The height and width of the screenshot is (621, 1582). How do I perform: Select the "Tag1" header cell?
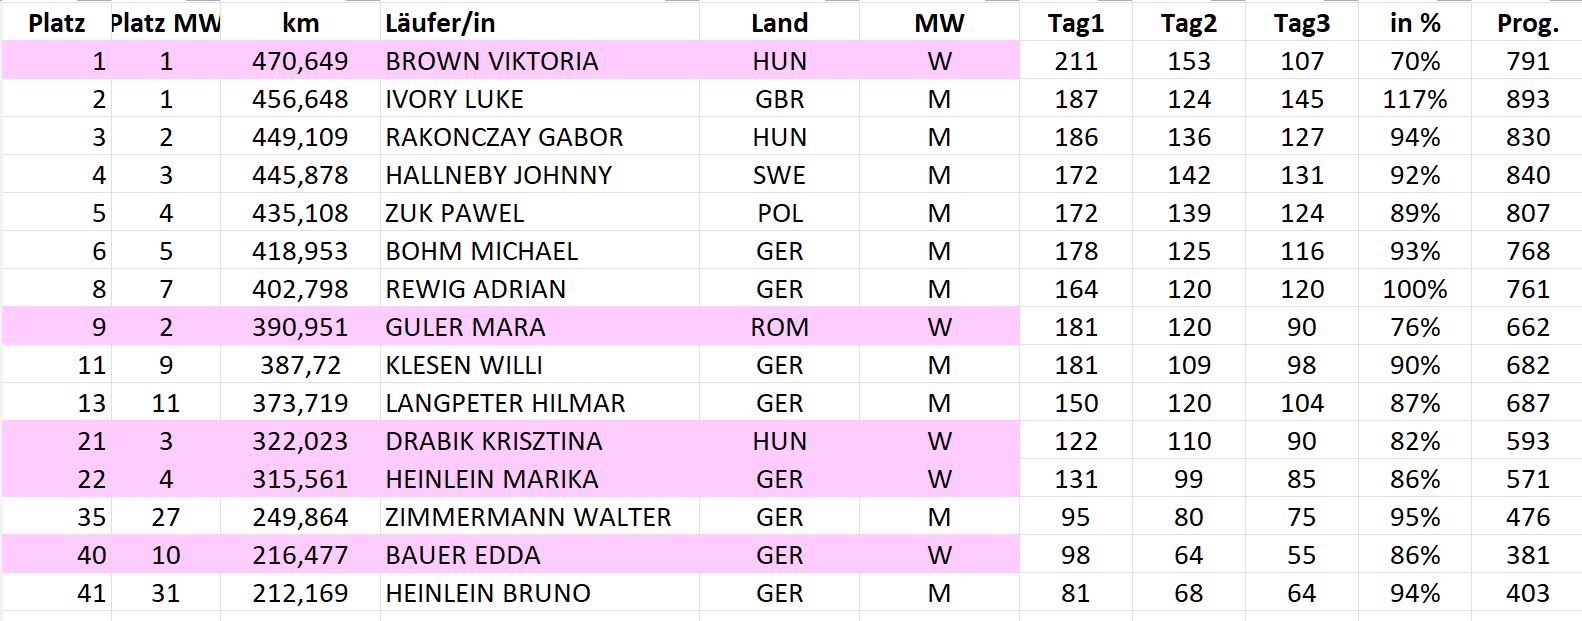tap(1075, 23)
